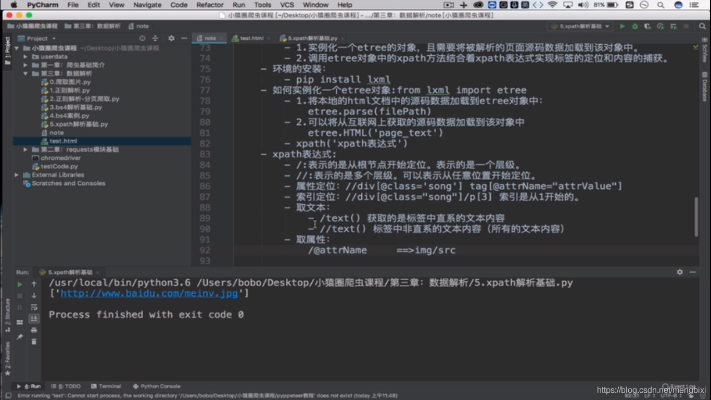Screen dimensions: 711x400
Task: Toggle the Structure tool window side tab
Action: 7,315
